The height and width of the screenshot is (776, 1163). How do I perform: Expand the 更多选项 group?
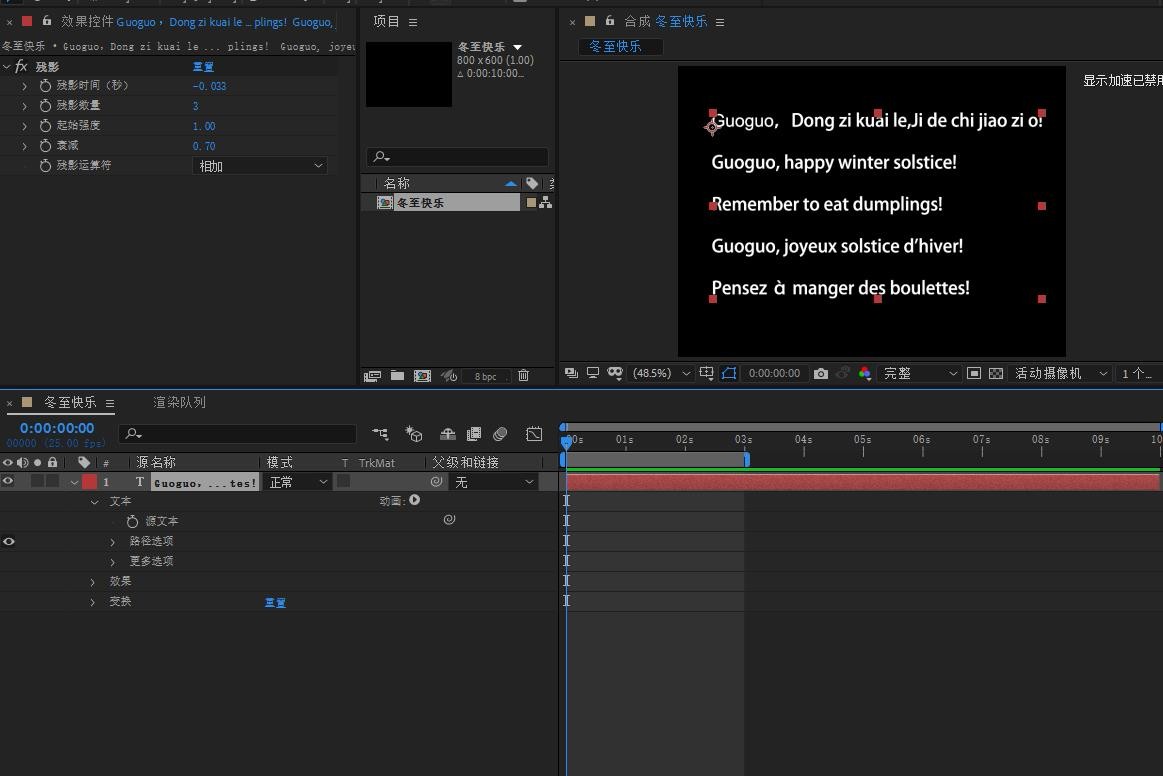(113, 562)
